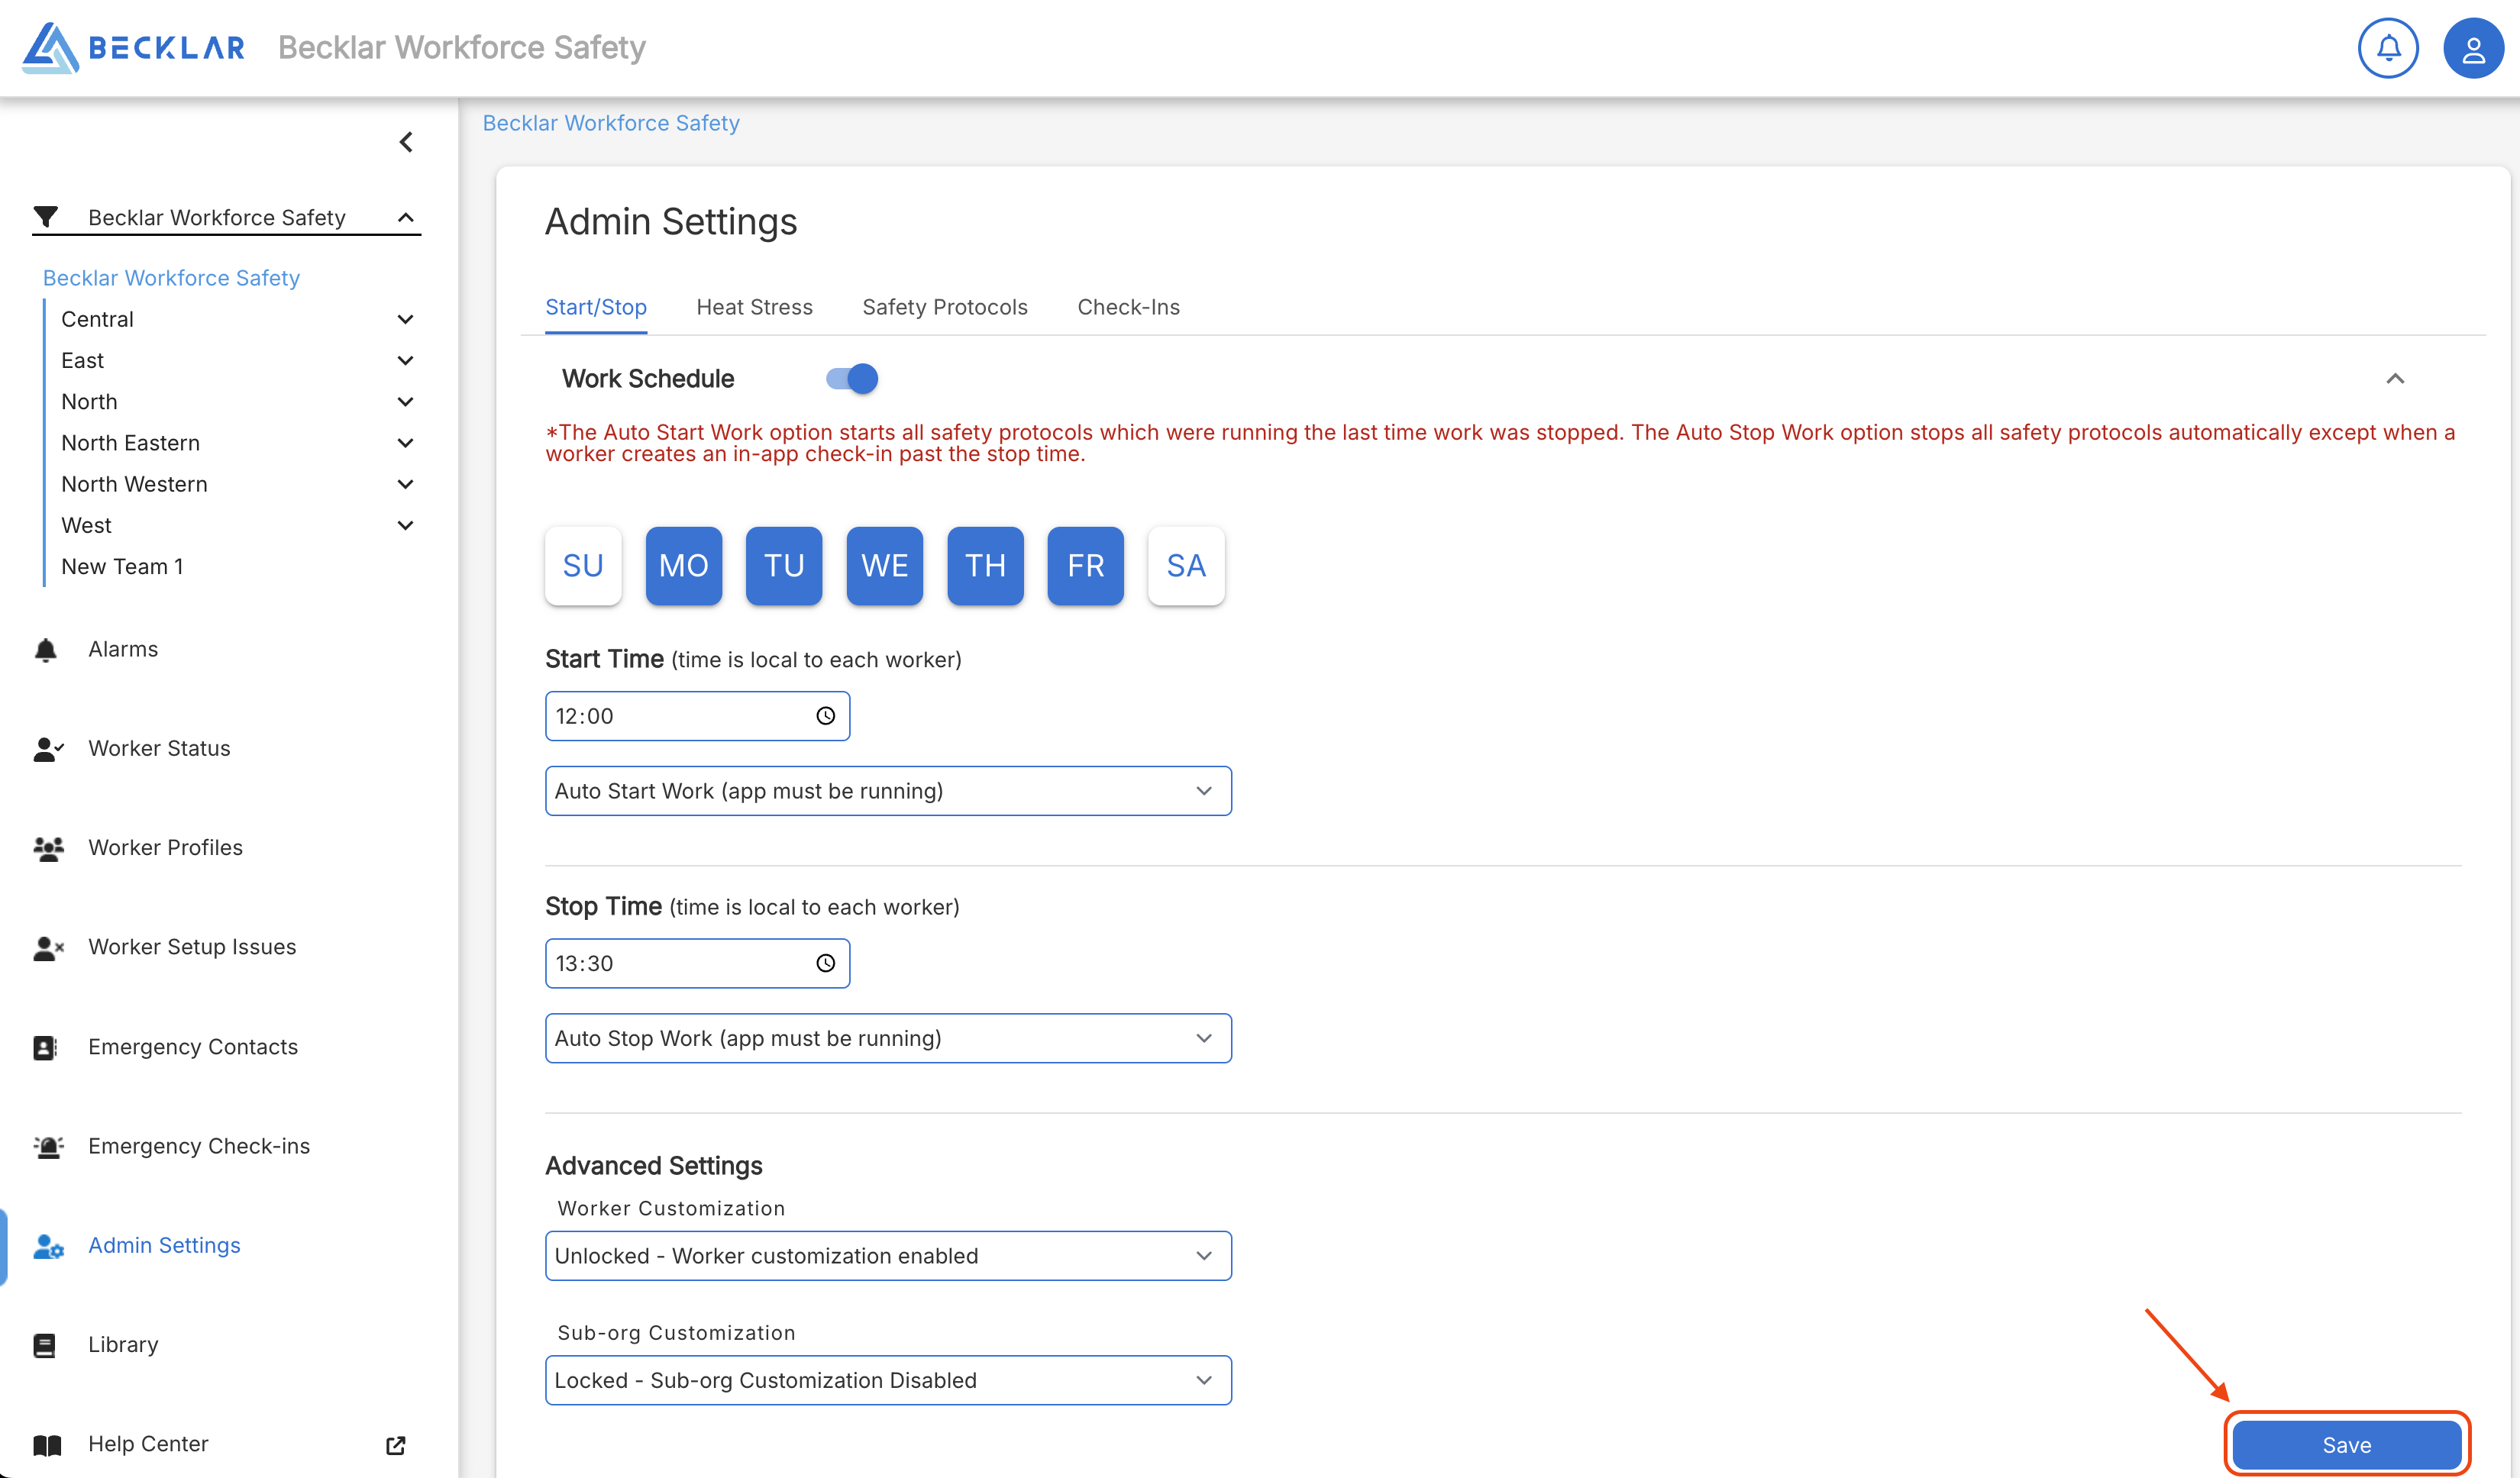2520x1478 pixels.
Task: Collapse the Work Schedule section
Action: pos(2395,379)
